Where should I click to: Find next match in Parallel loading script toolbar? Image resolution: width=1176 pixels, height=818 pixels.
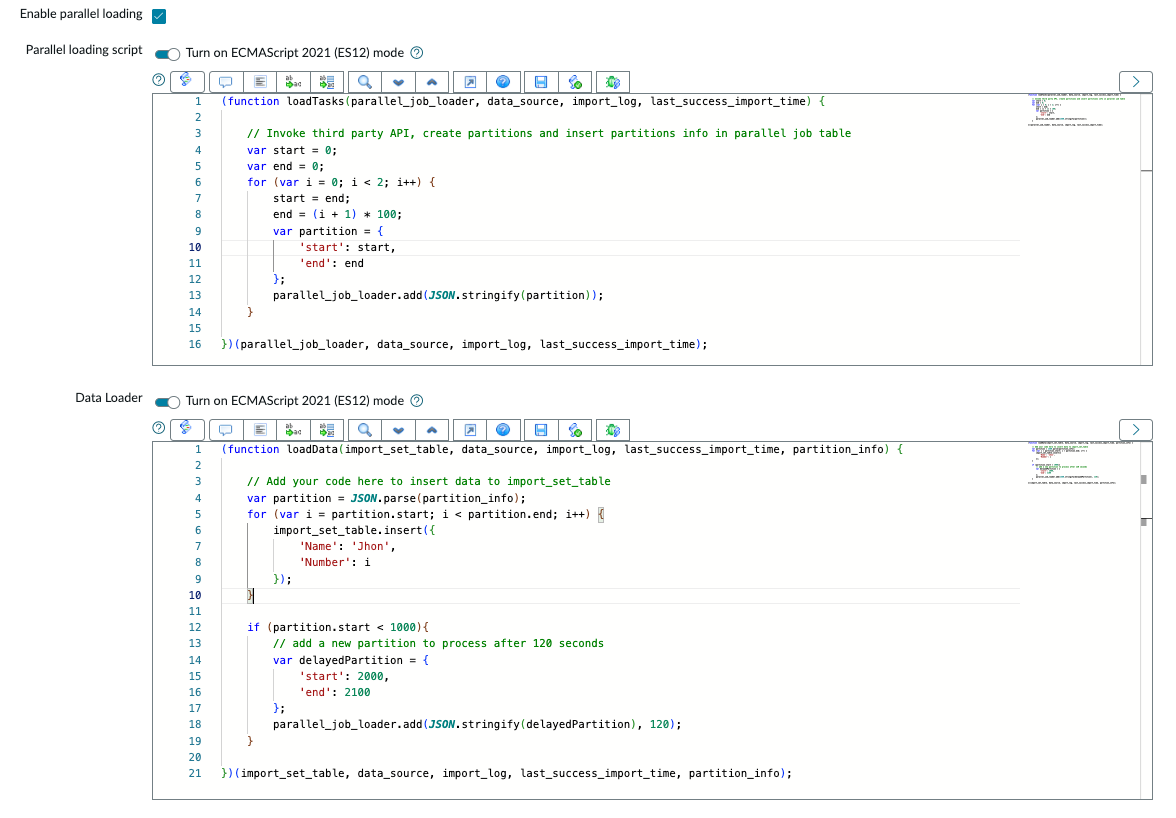pos(398,82)
